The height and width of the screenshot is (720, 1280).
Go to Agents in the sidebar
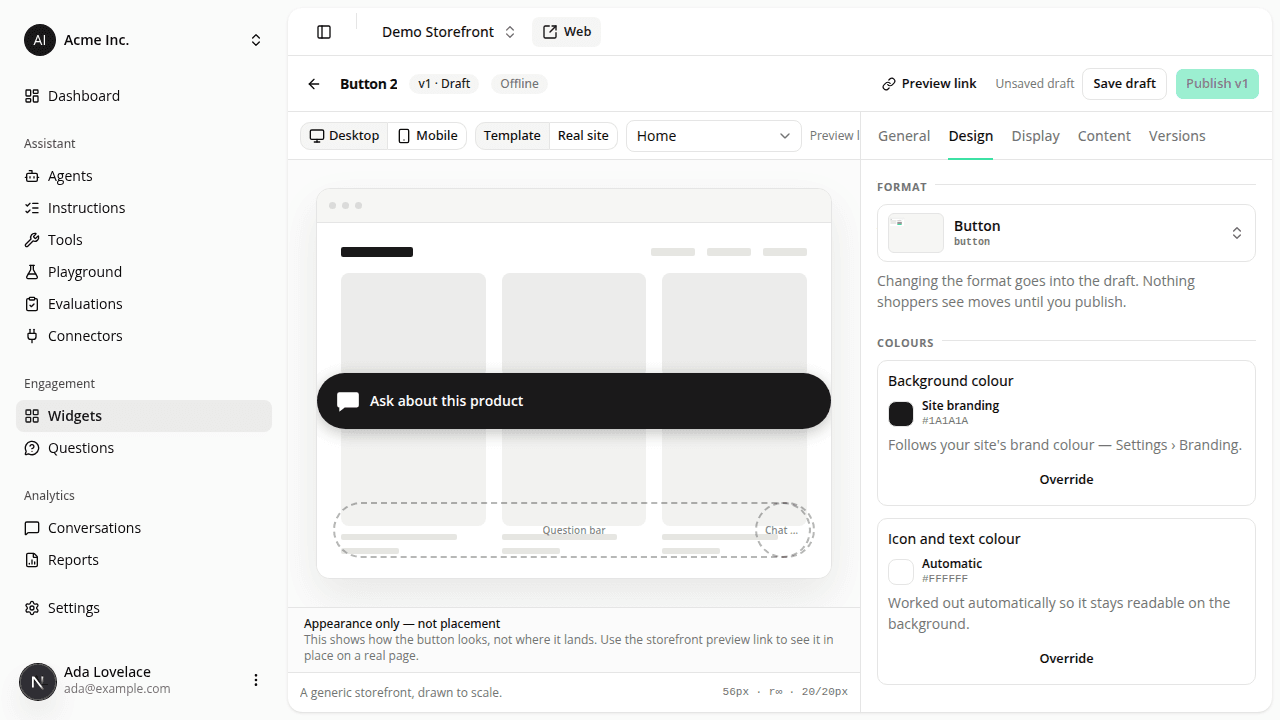click(144, 176)
